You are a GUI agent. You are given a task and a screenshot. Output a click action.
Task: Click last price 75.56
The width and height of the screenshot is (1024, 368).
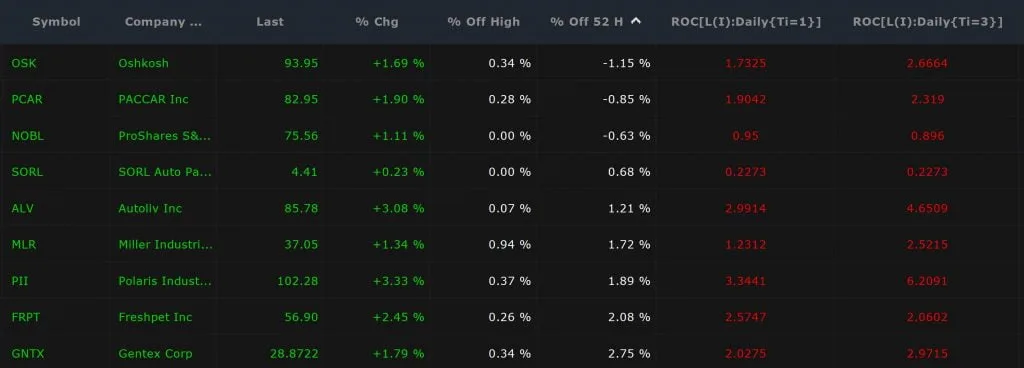[301, 136]
